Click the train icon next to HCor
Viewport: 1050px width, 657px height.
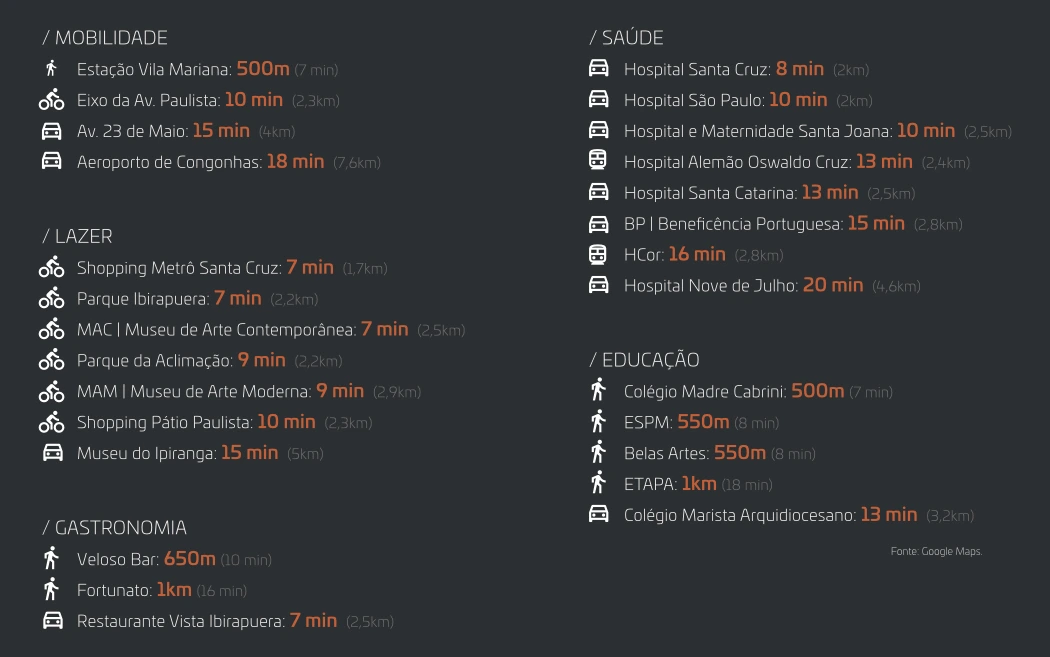[x=598, y=254]
